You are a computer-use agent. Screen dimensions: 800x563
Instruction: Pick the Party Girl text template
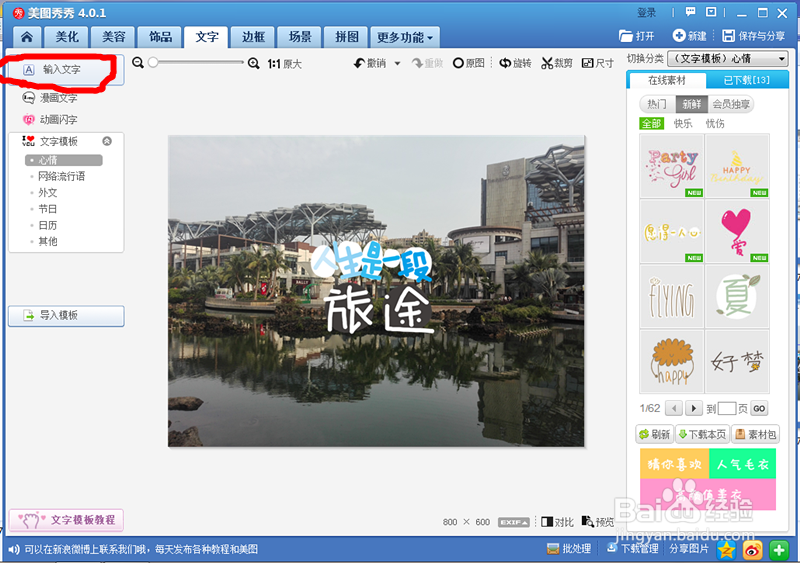[x=671, y=166]
